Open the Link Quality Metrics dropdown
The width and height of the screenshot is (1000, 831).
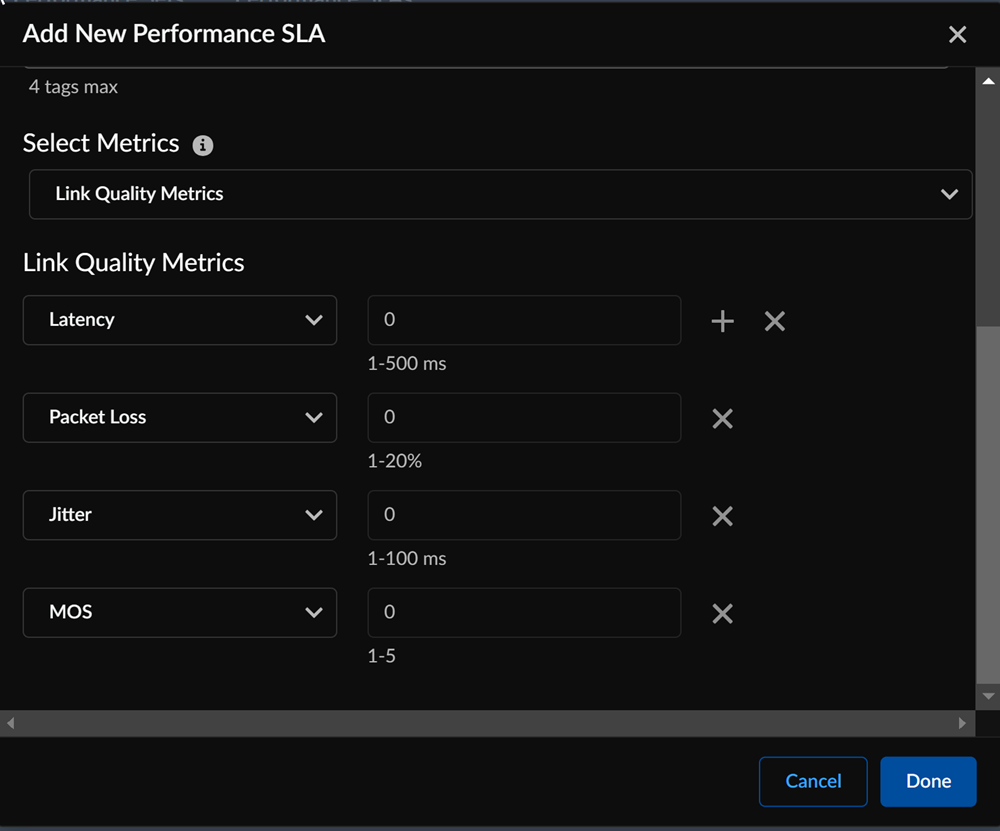pyautogui.click(x=500, y=194)
